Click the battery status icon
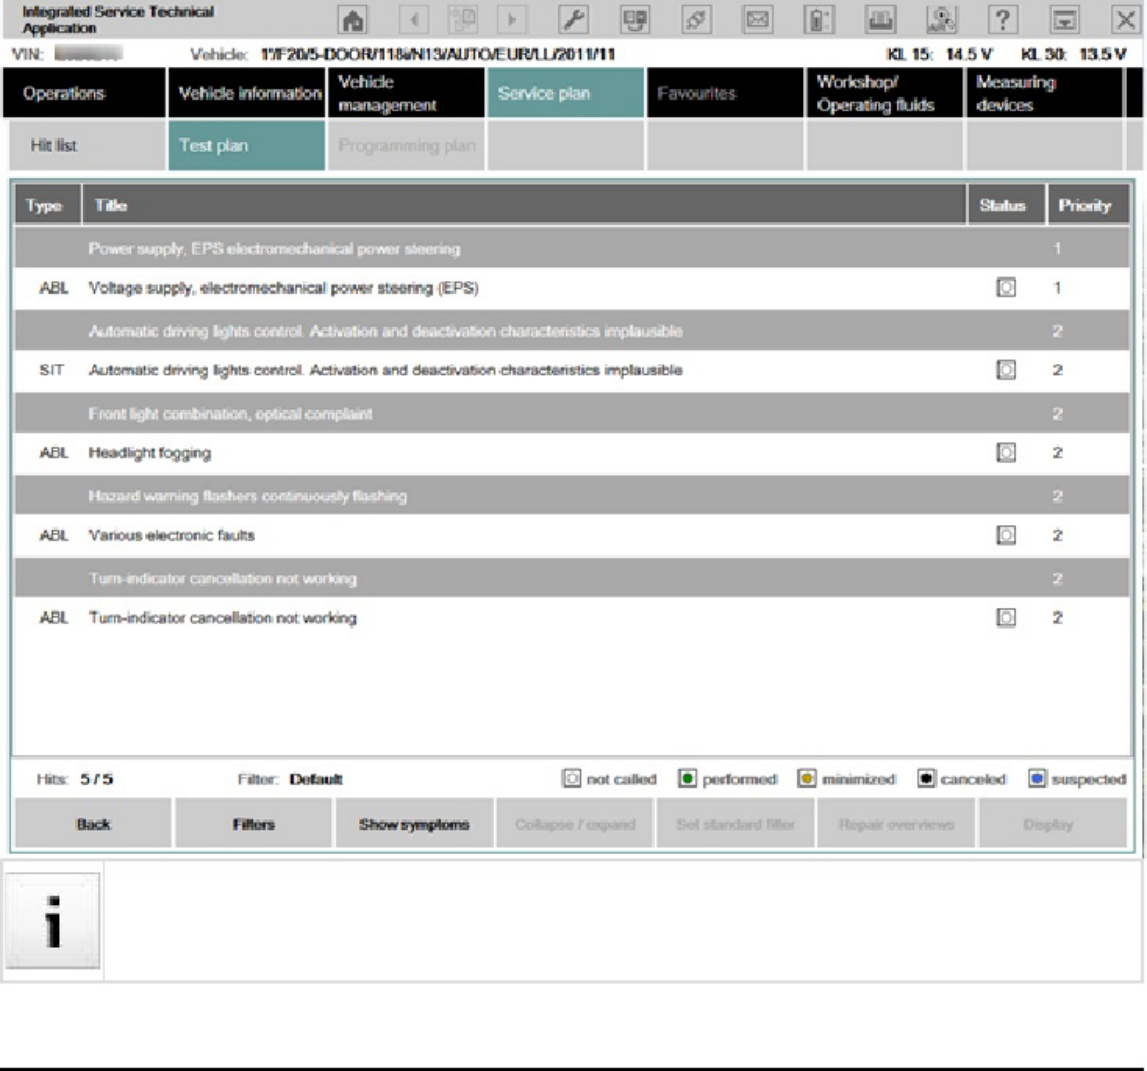 [x=819, y=20]
